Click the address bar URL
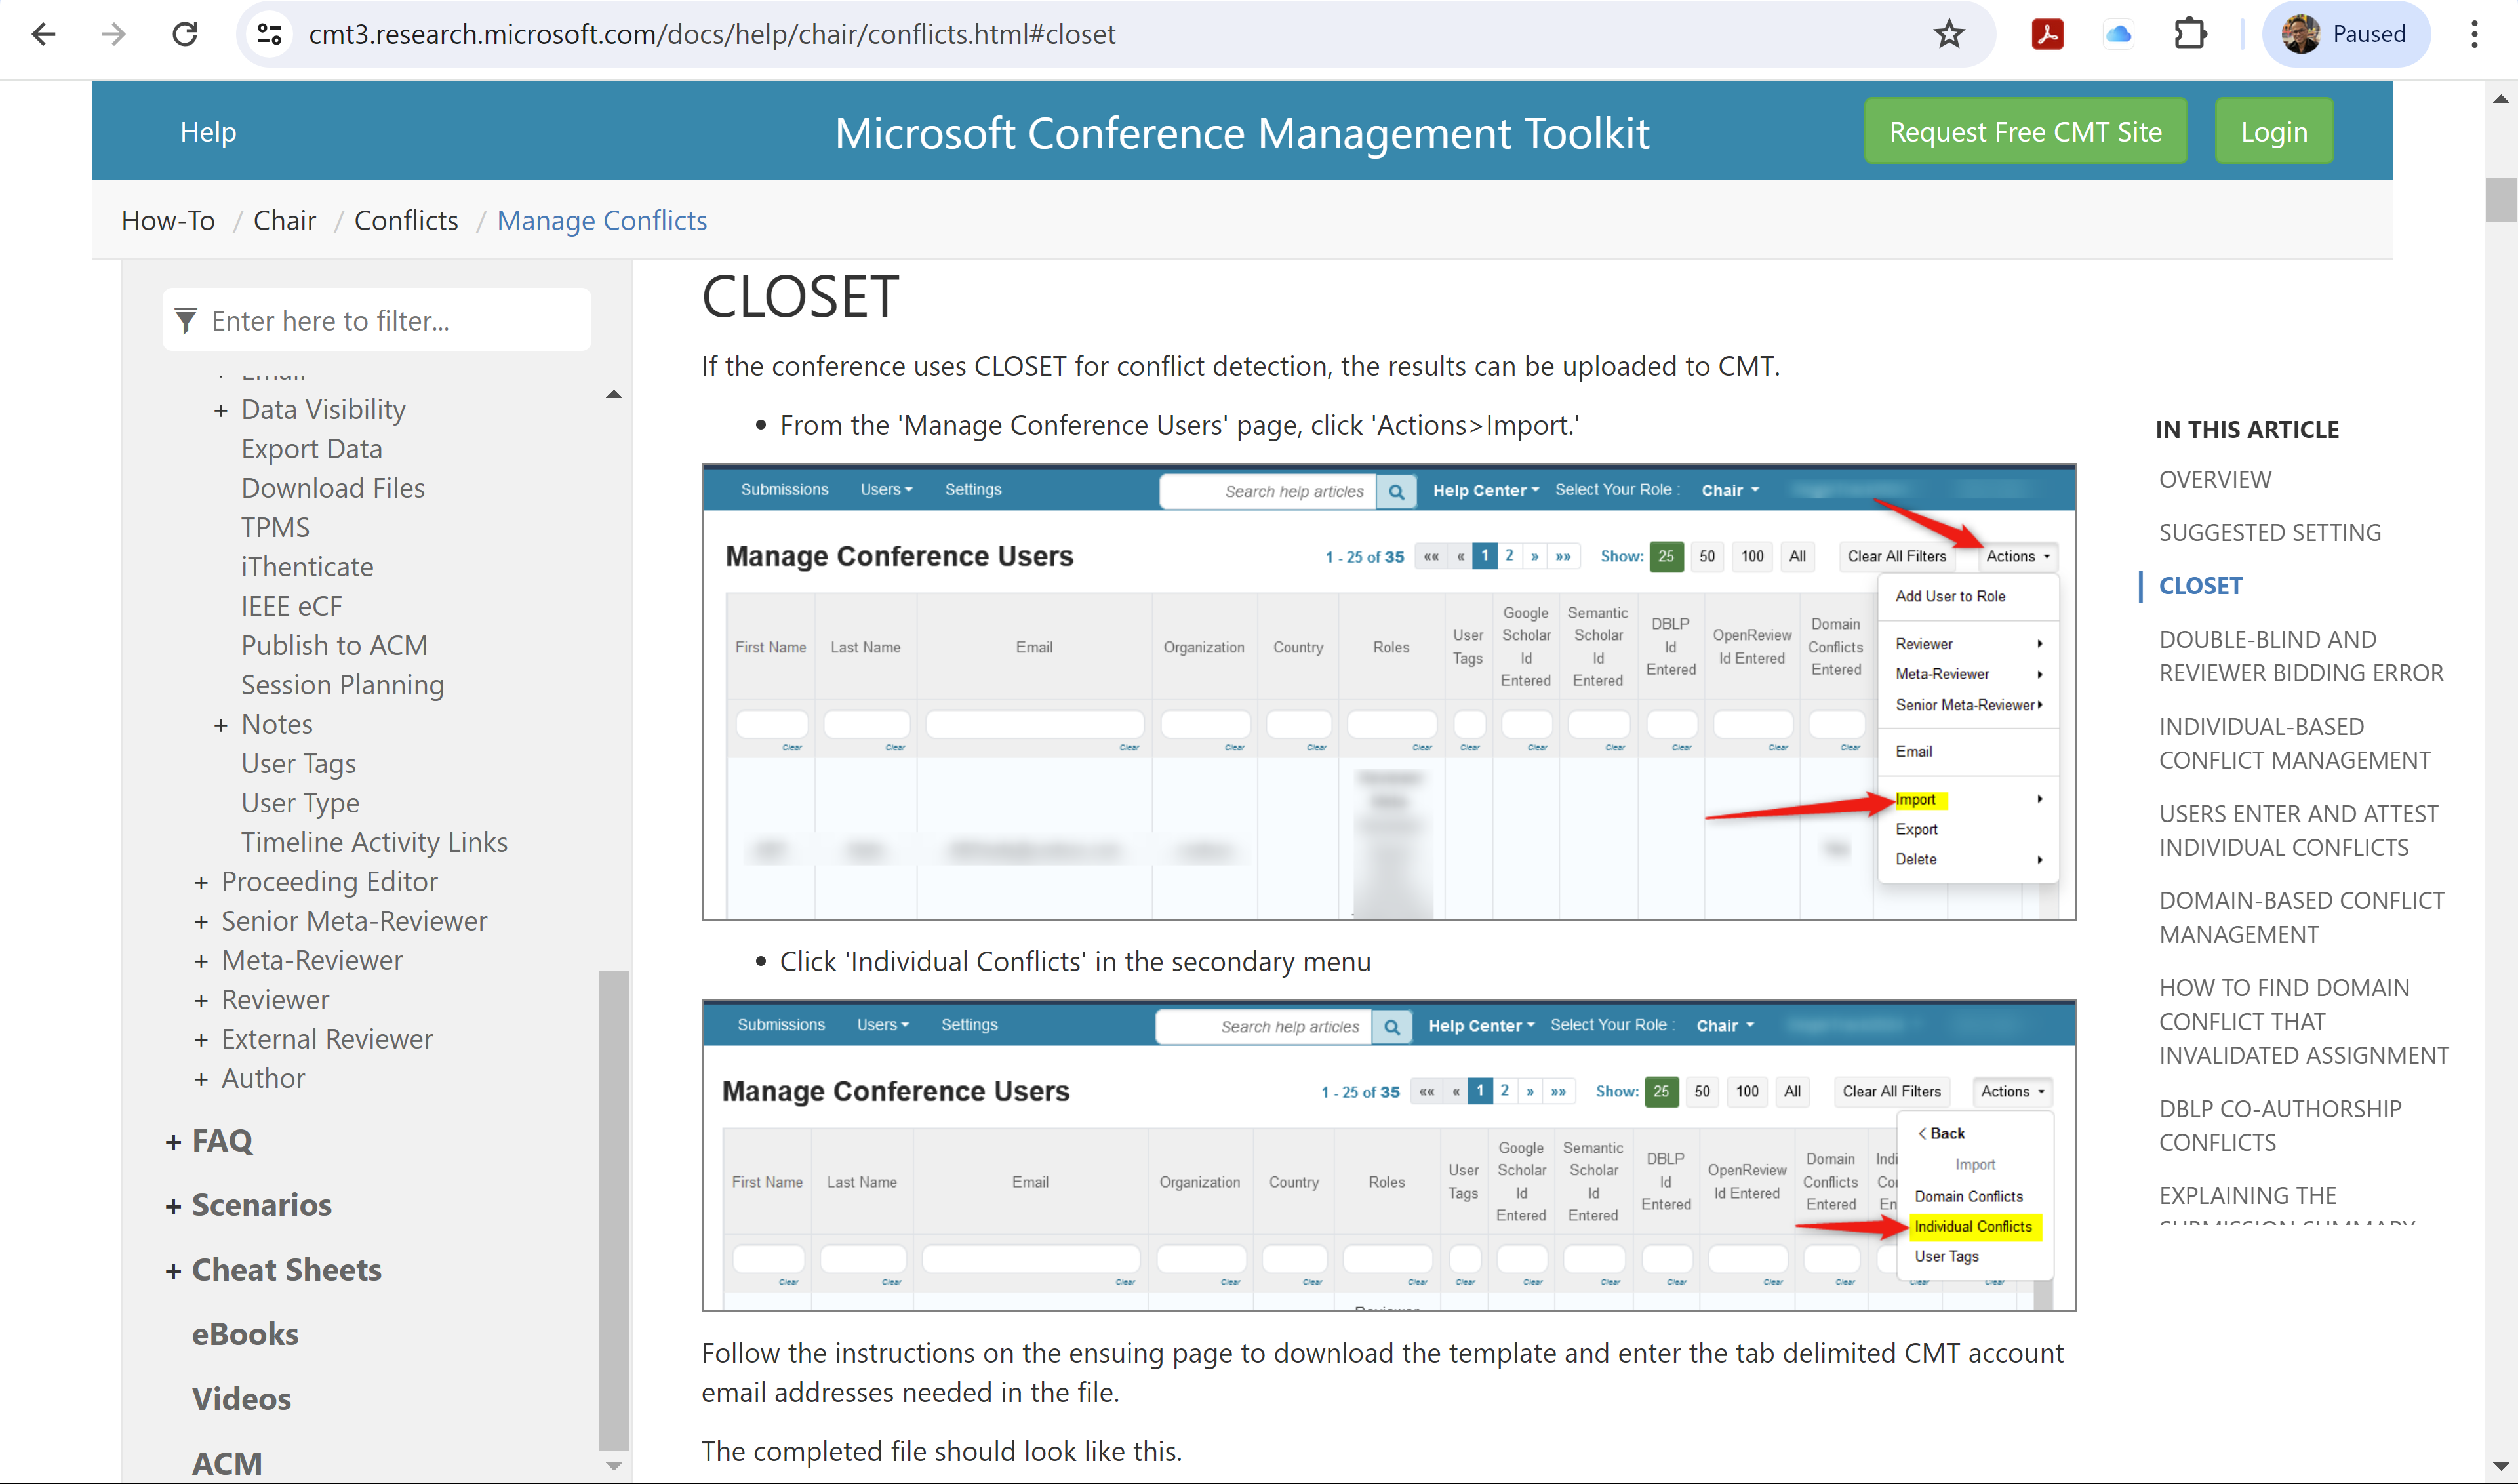Image resolution: width=2518 pixels, height=1484 pixels. pyautogui.click(x=712, y=34)
